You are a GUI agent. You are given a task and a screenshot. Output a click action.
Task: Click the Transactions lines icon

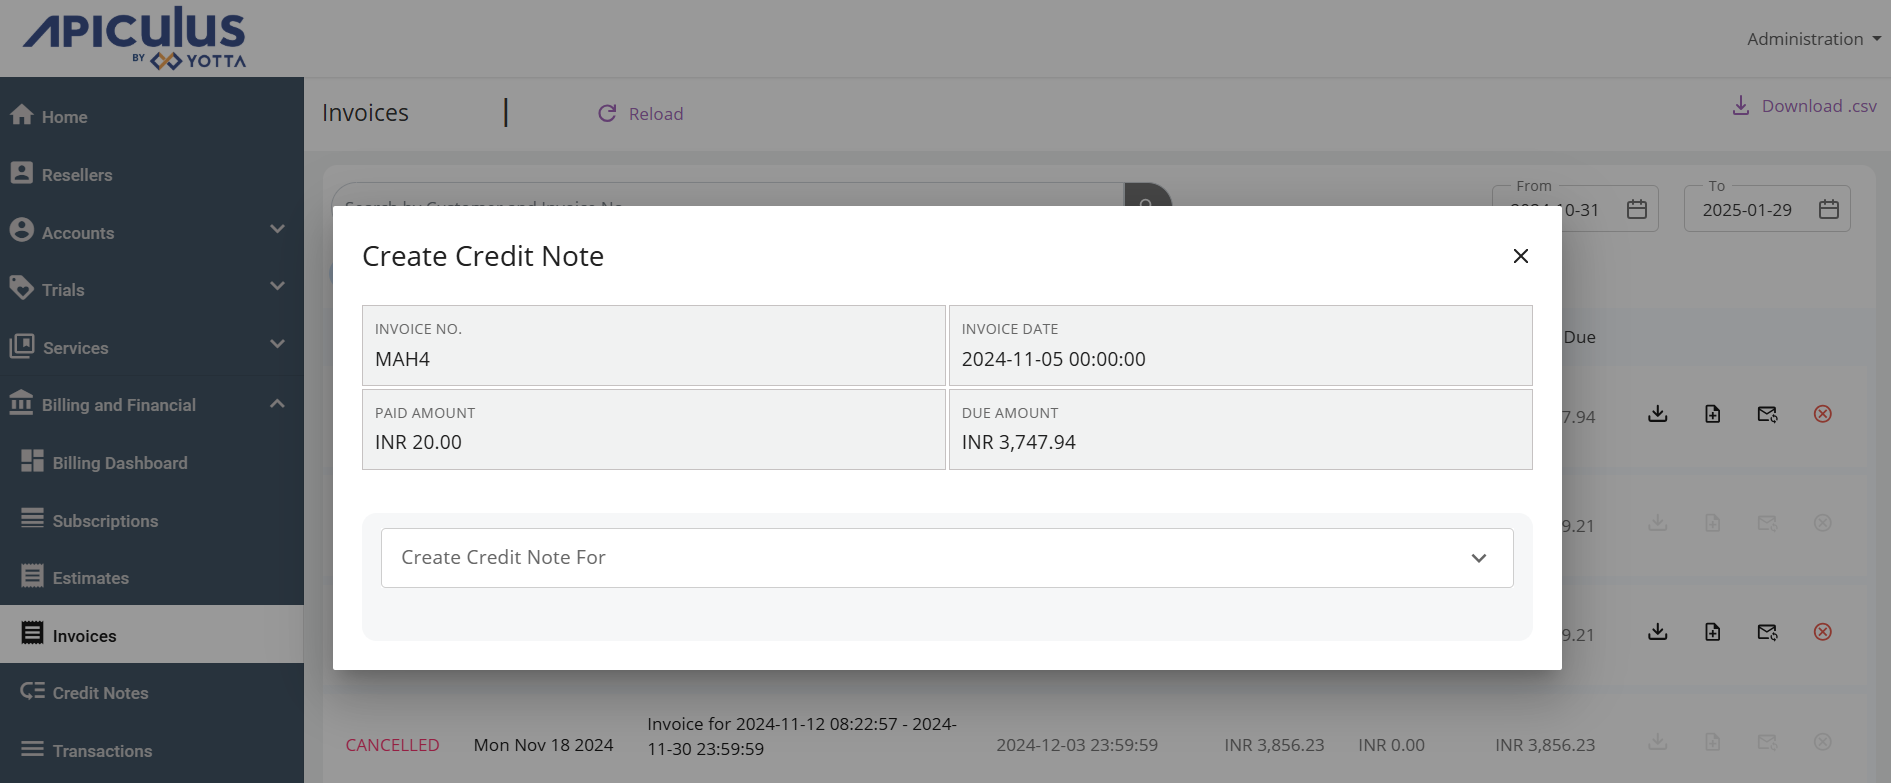(x=33, y=749)
